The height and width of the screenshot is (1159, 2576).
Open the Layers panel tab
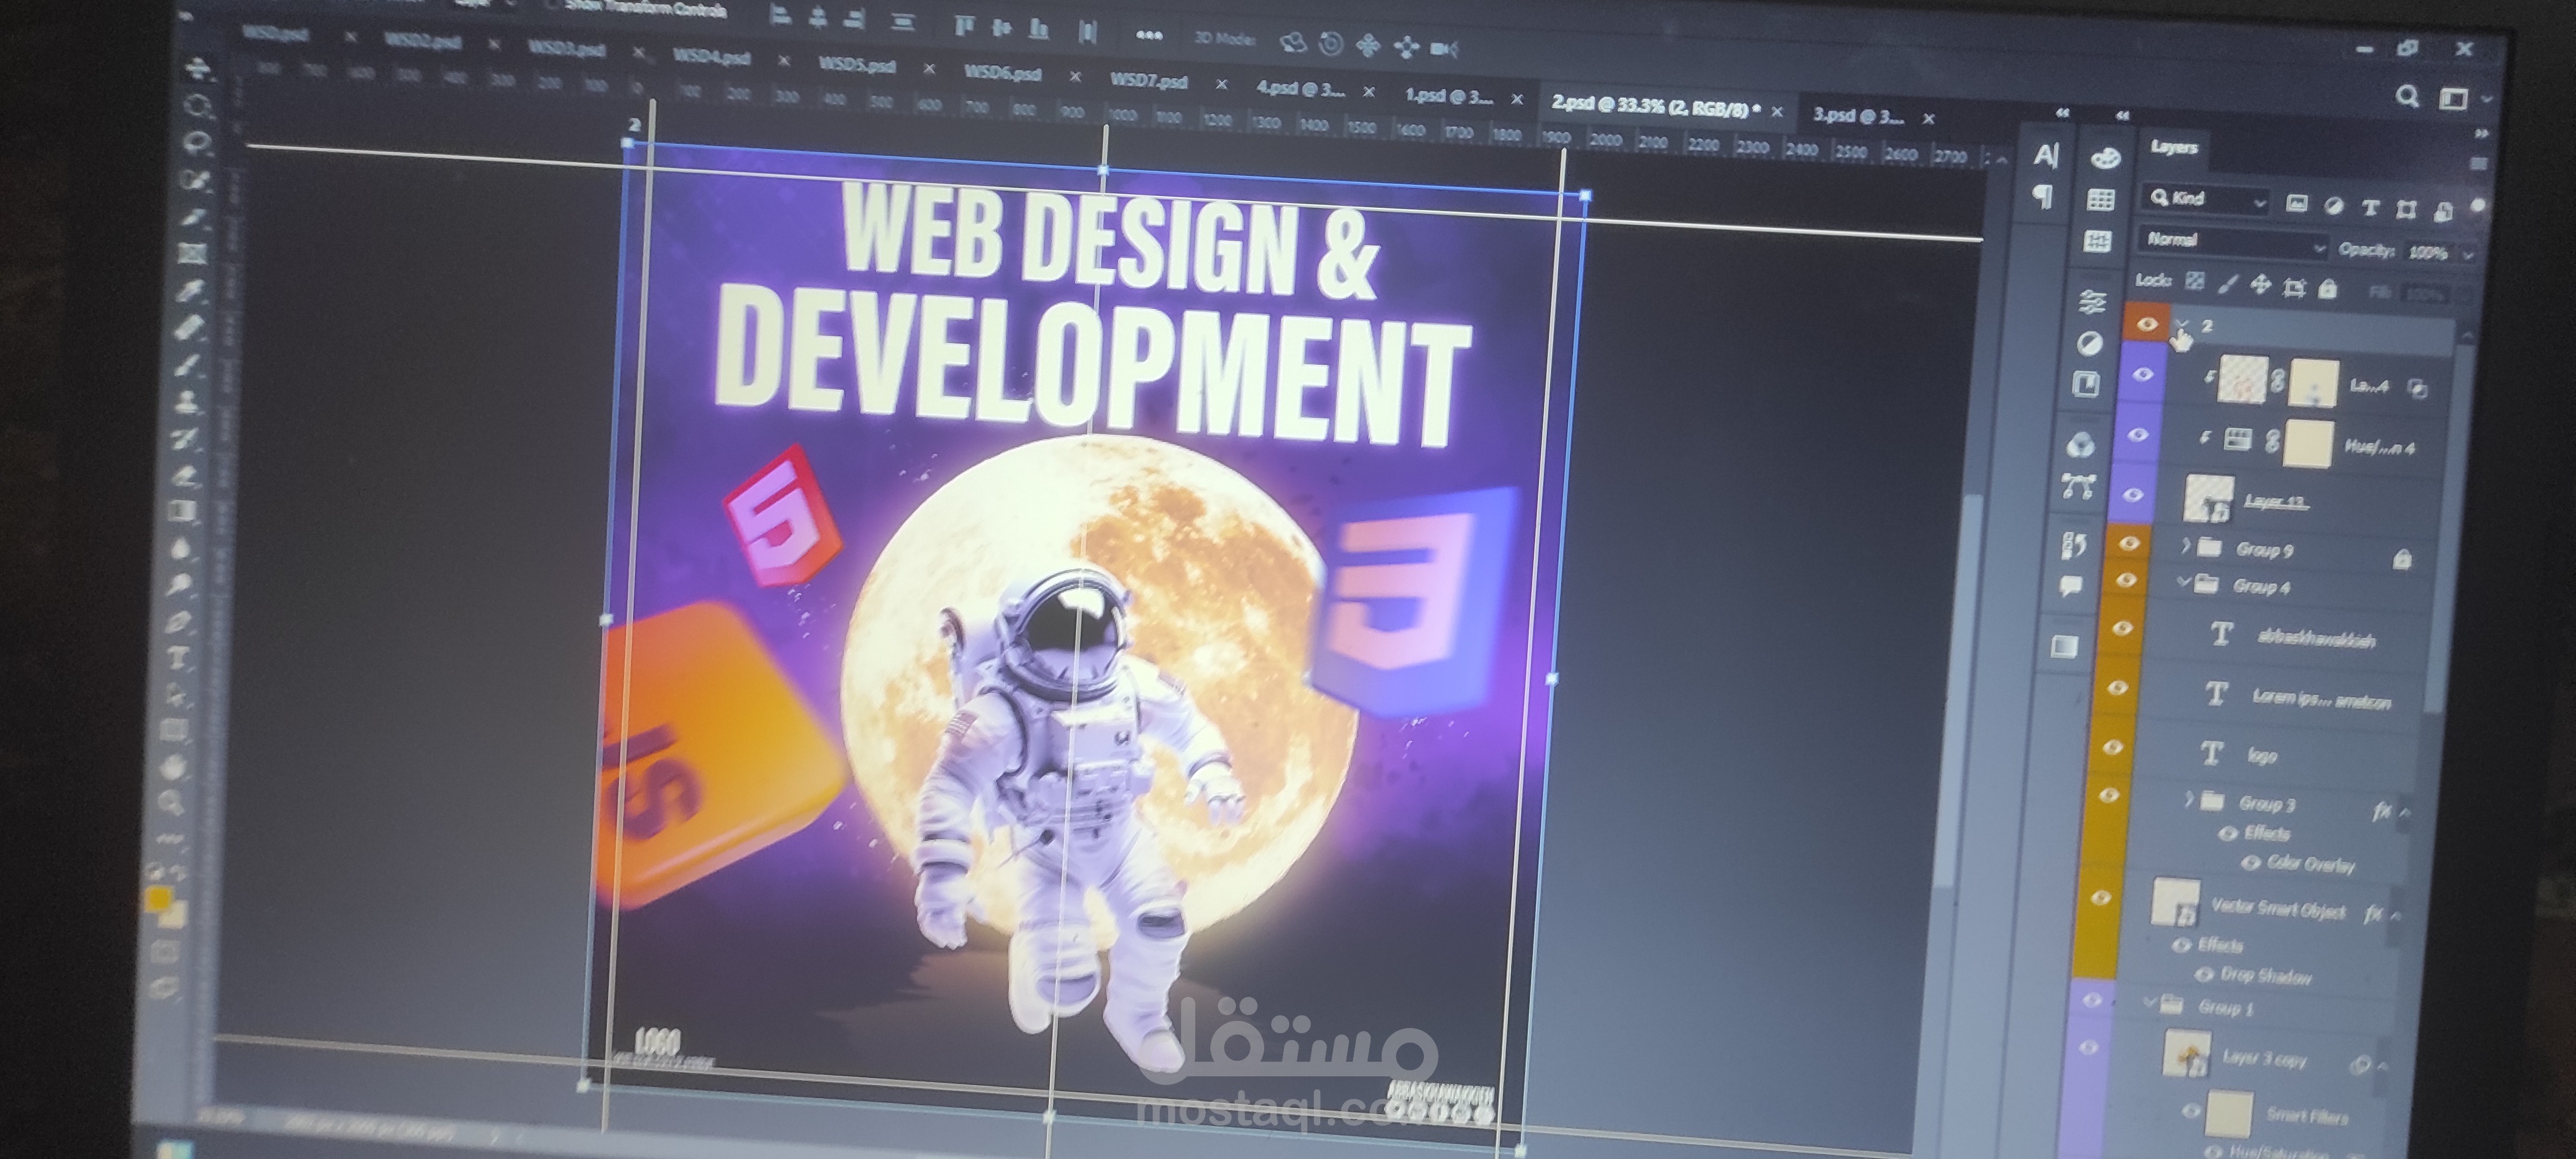[2173, 147]
